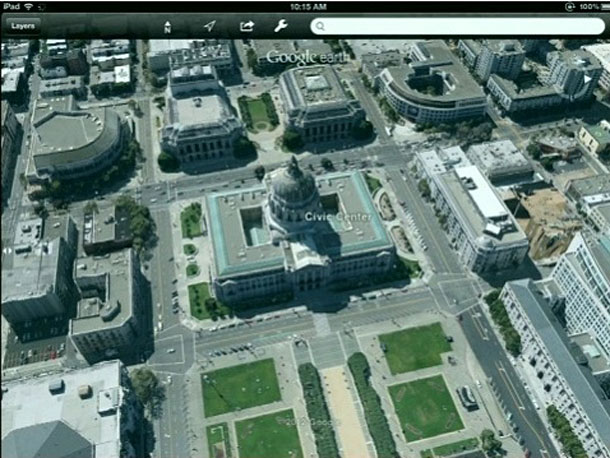
Task: Tap the My Location arrow icon
Action: pyautogui.click(x=209, y=26)
